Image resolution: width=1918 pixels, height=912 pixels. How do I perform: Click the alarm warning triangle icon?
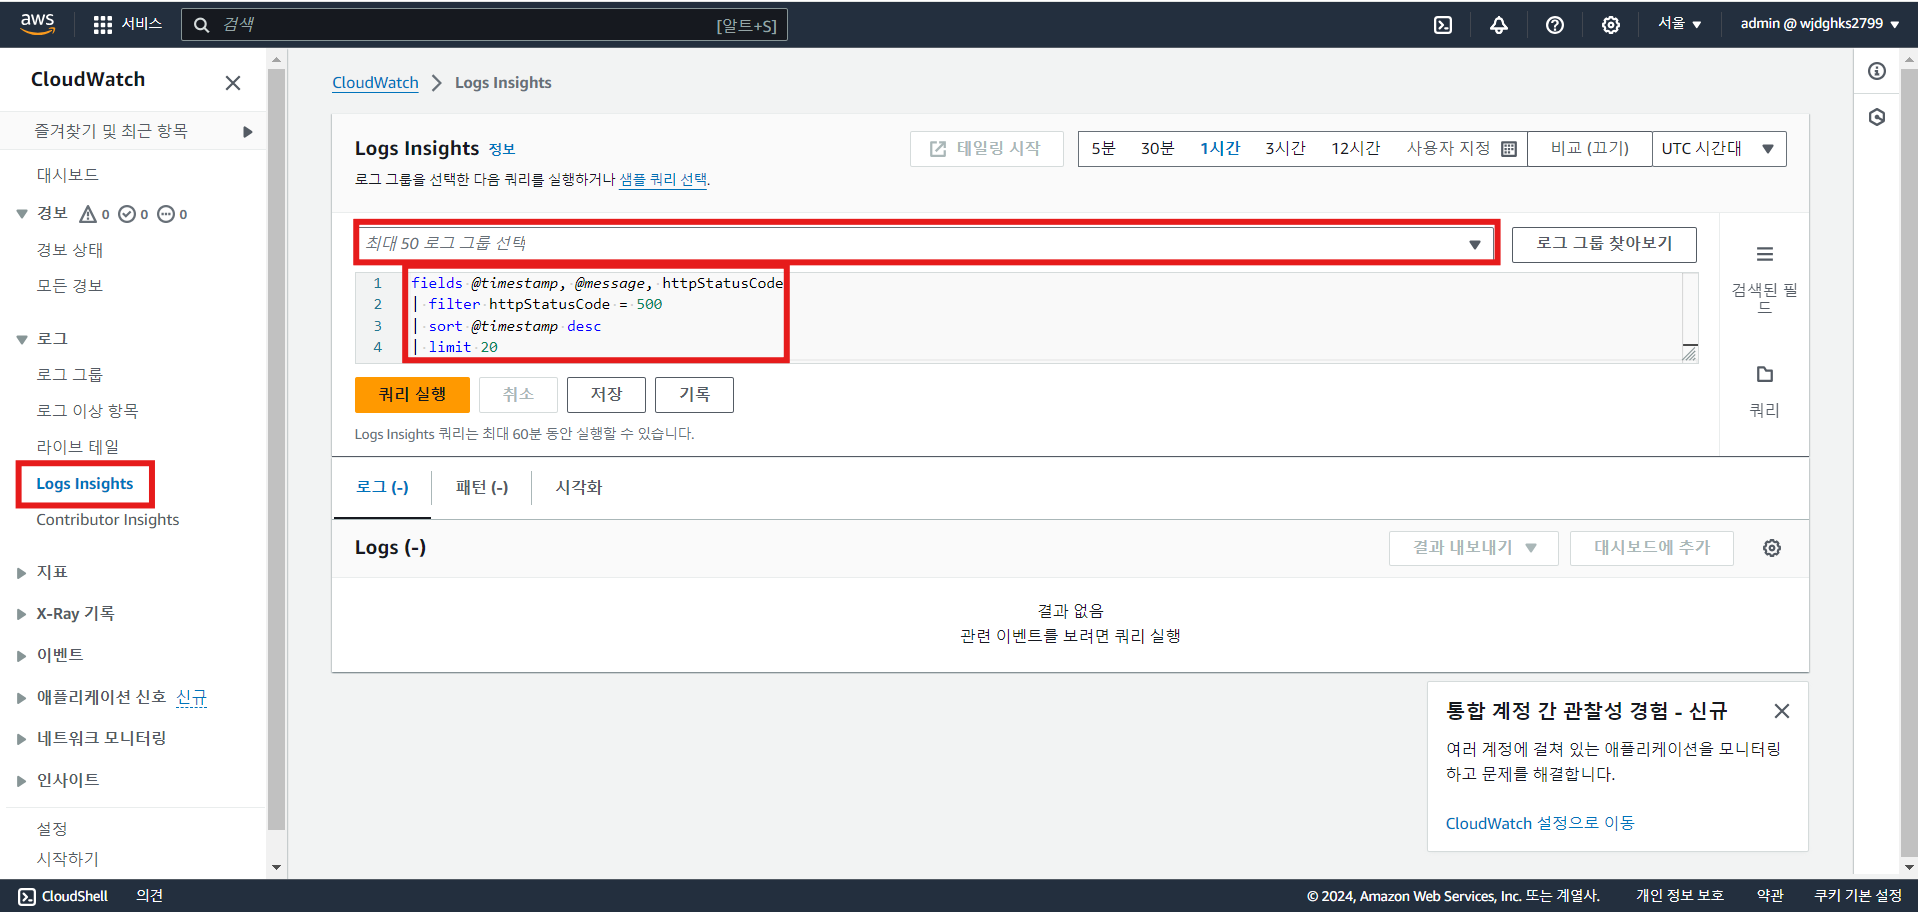(x=88, y=214)
